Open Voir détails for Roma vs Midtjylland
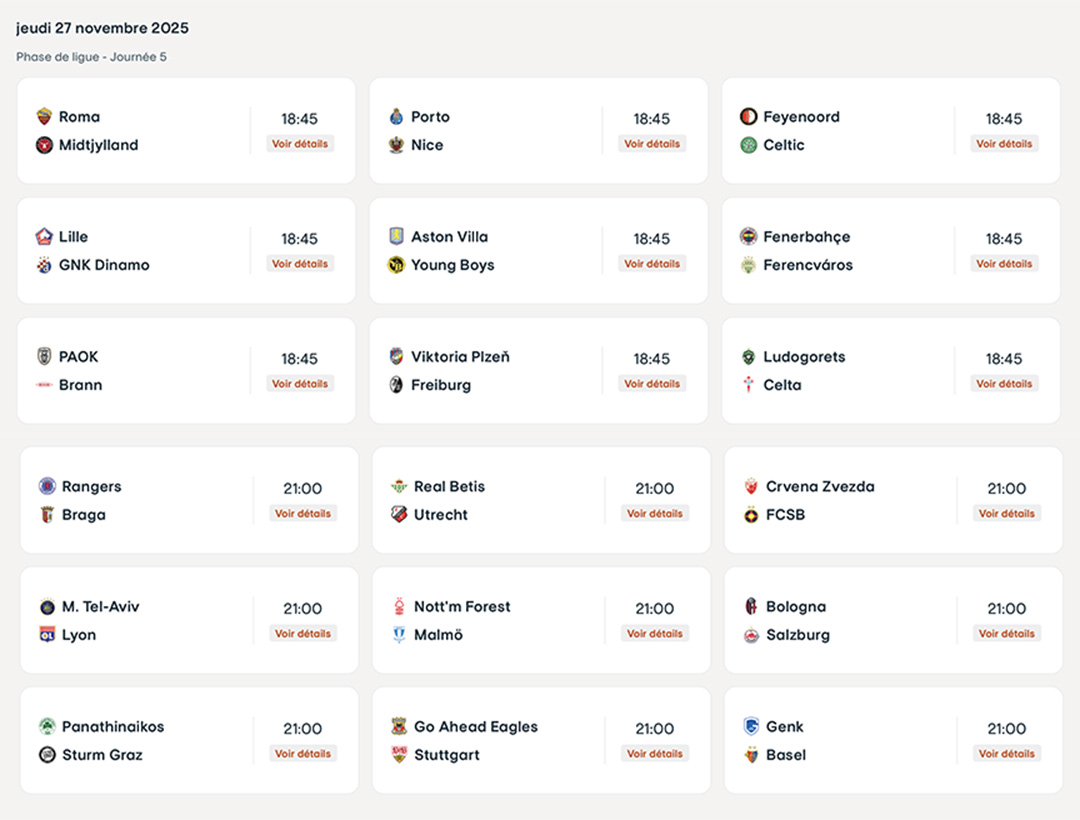The image size is (1080, 820). pos(300,144)
